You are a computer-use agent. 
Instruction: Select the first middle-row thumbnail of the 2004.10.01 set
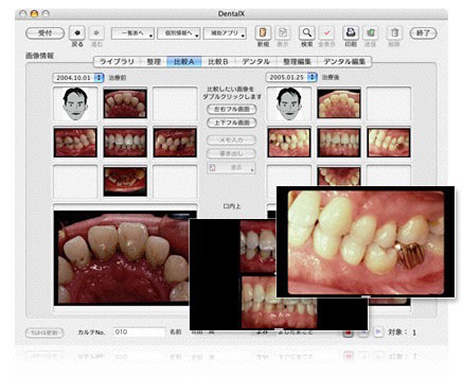[75, 142]
